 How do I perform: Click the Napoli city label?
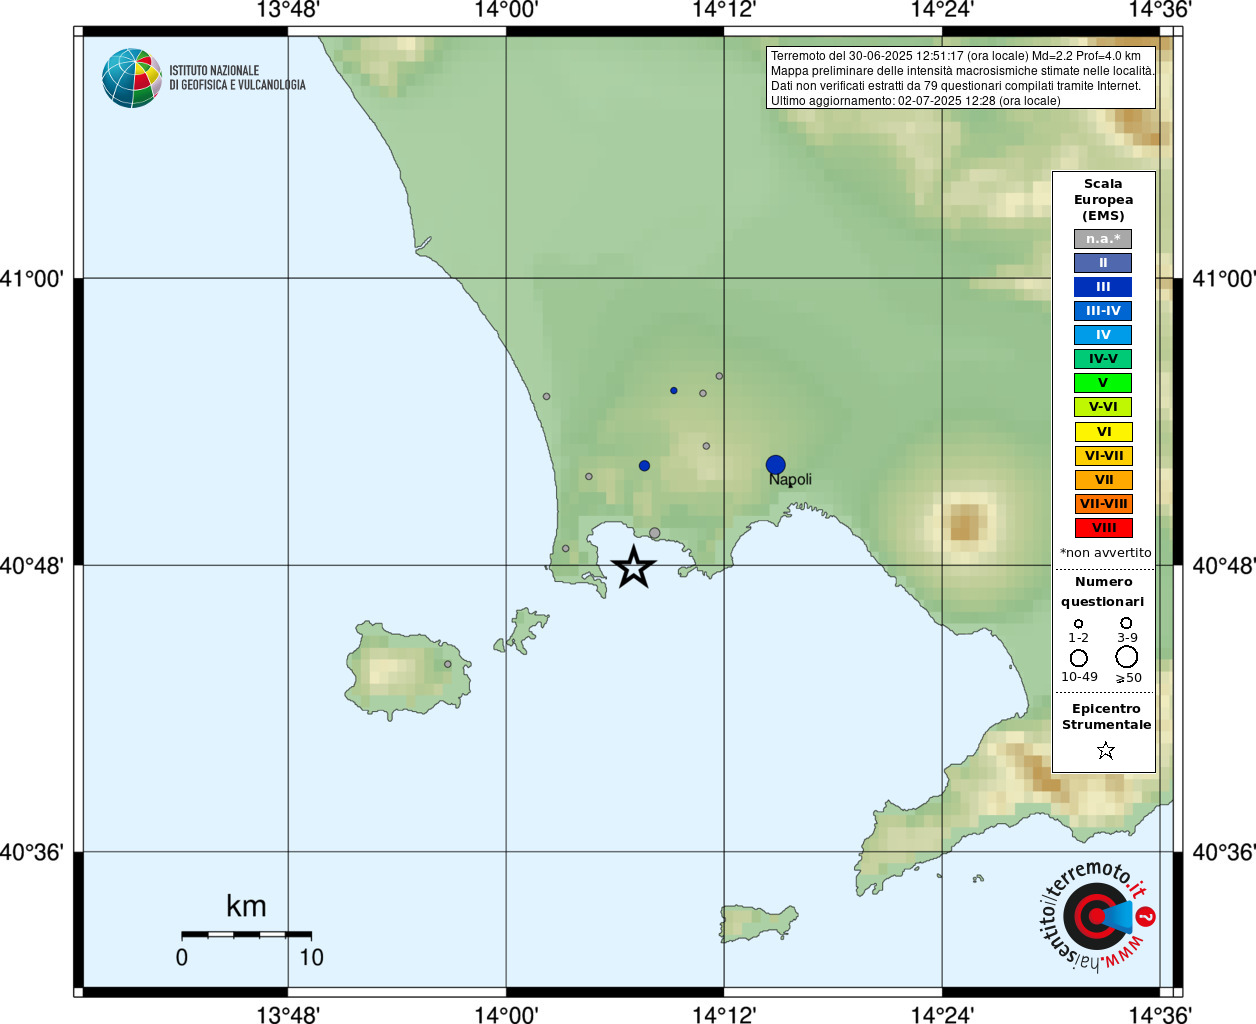[x=790, y=479]
